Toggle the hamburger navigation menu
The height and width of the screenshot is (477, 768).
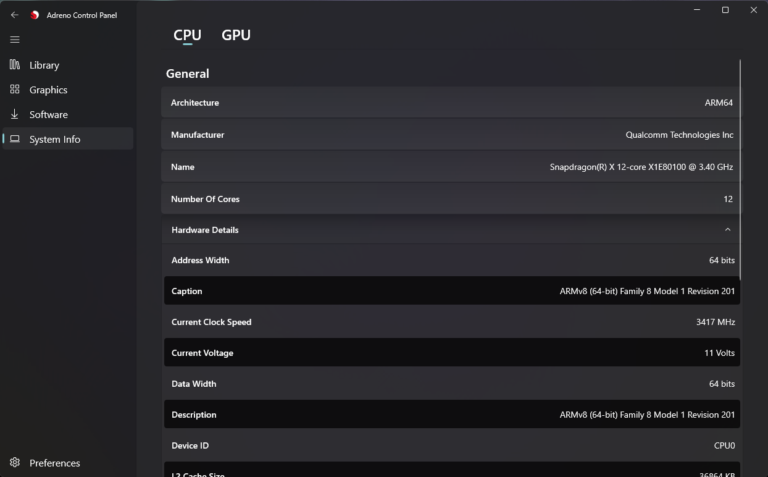pyautogui.click(x=14, y=40)
